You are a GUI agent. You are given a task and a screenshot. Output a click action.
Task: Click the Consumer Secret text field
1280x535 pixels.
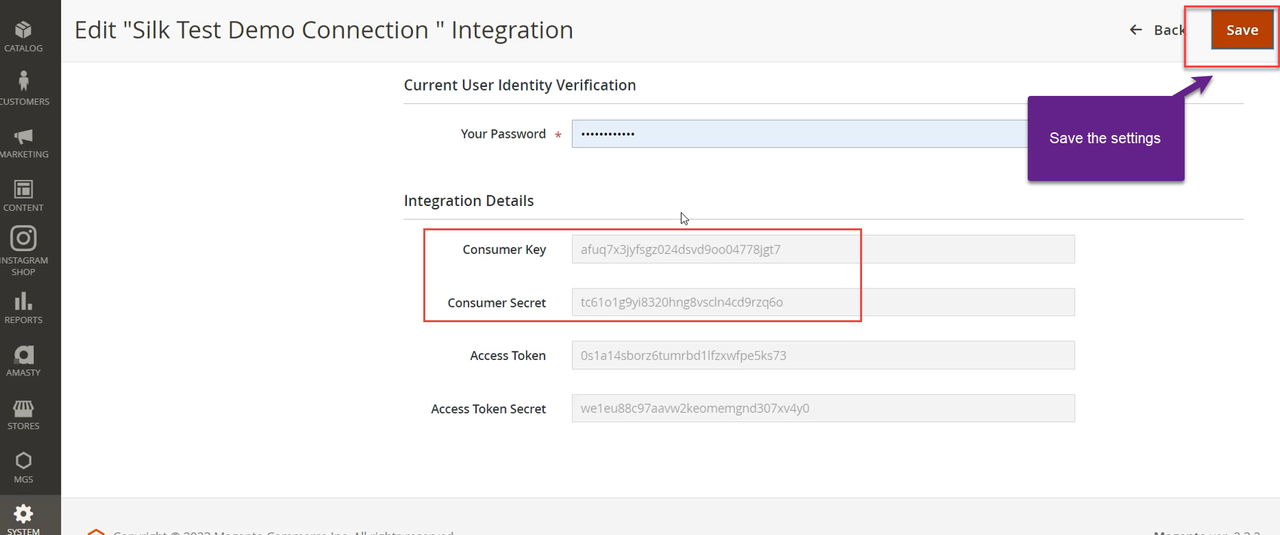[822, 302]
